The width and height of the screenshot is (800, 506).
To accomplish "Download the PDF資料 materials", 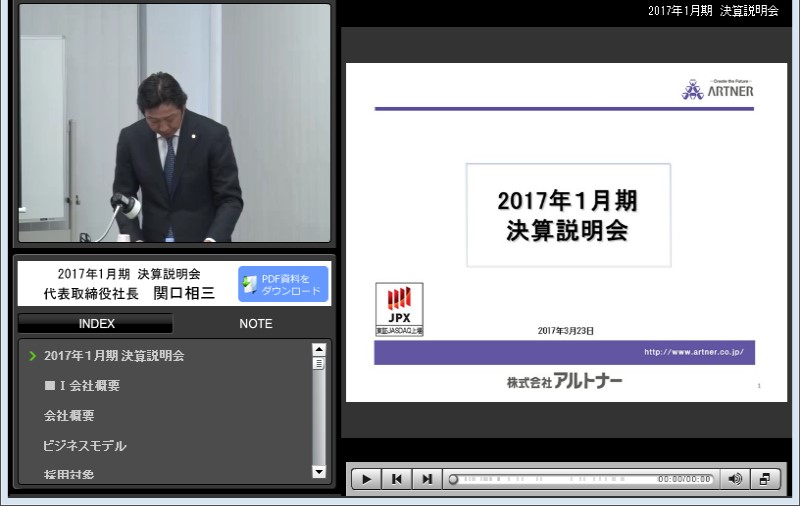I will 283,284.
